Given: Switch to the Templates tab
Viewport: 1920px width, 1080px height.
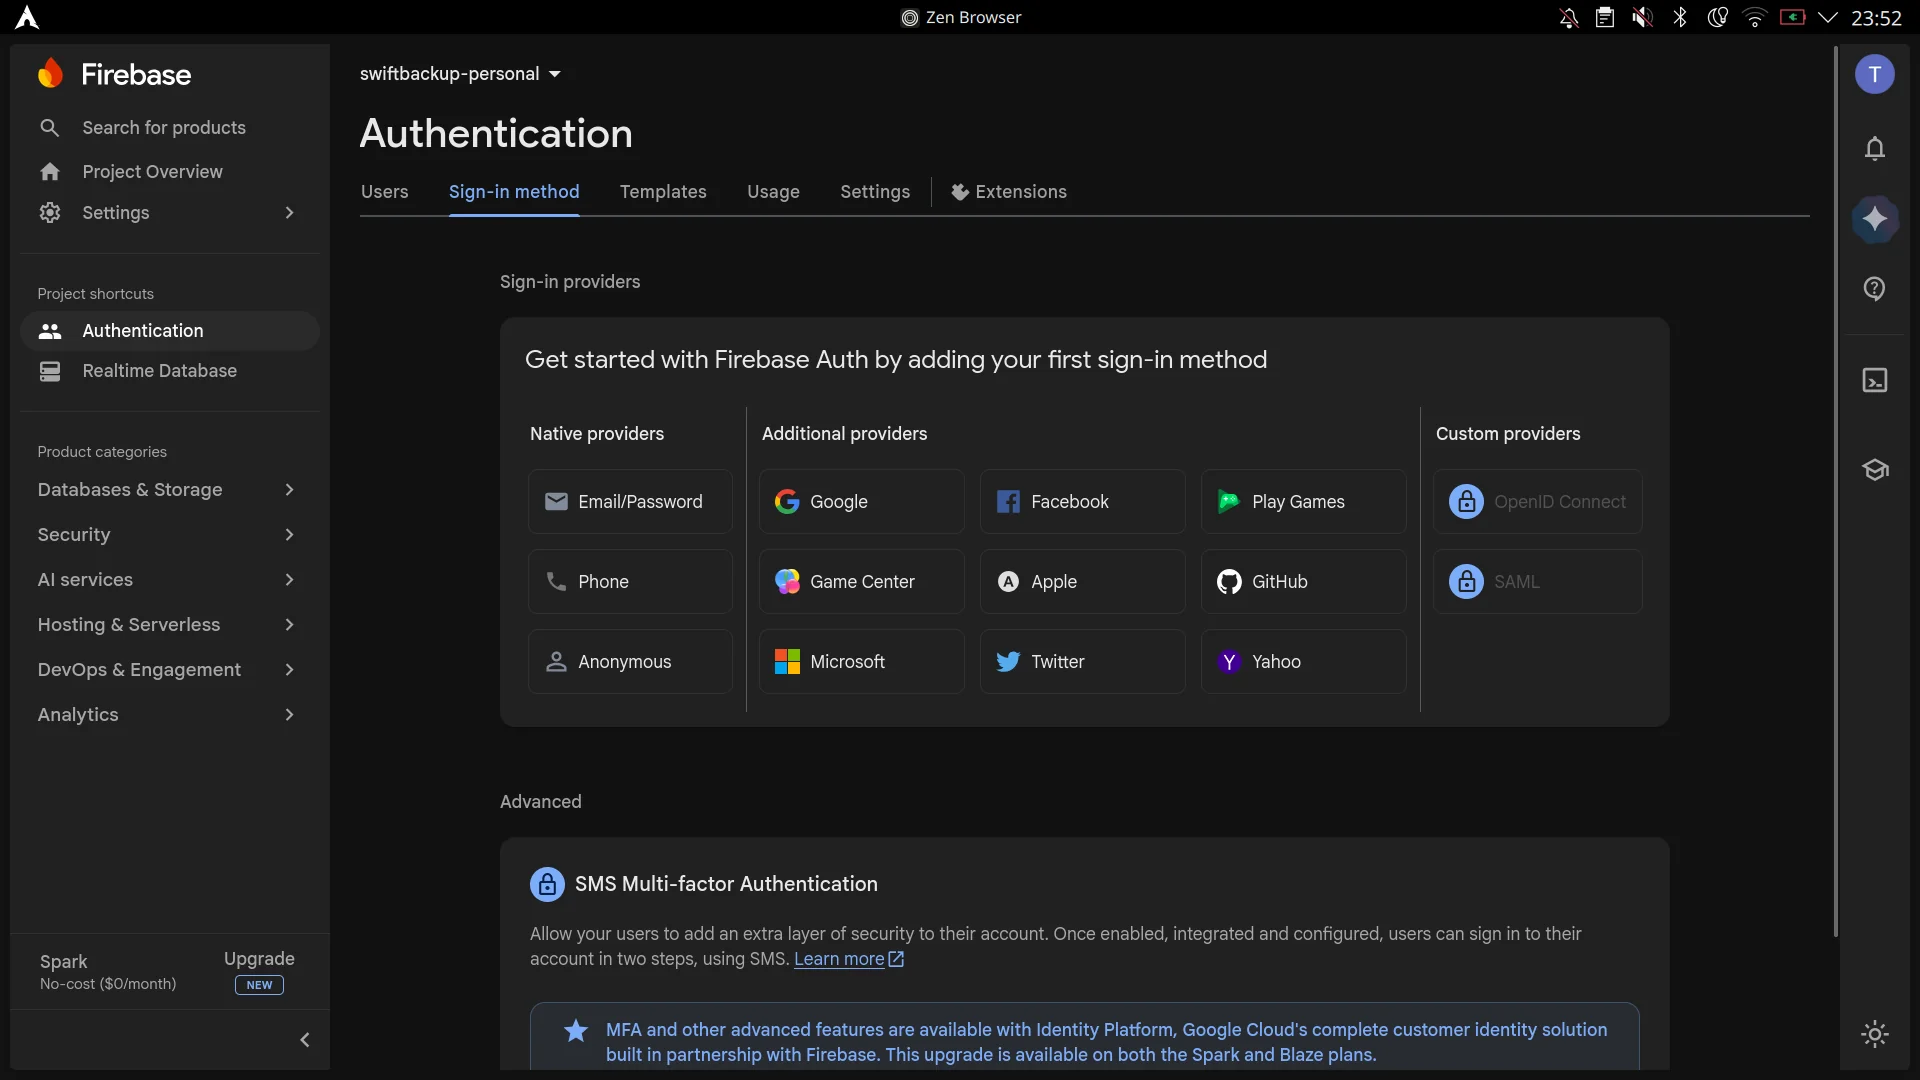Looking at the screenshot, I should (663, 192).
